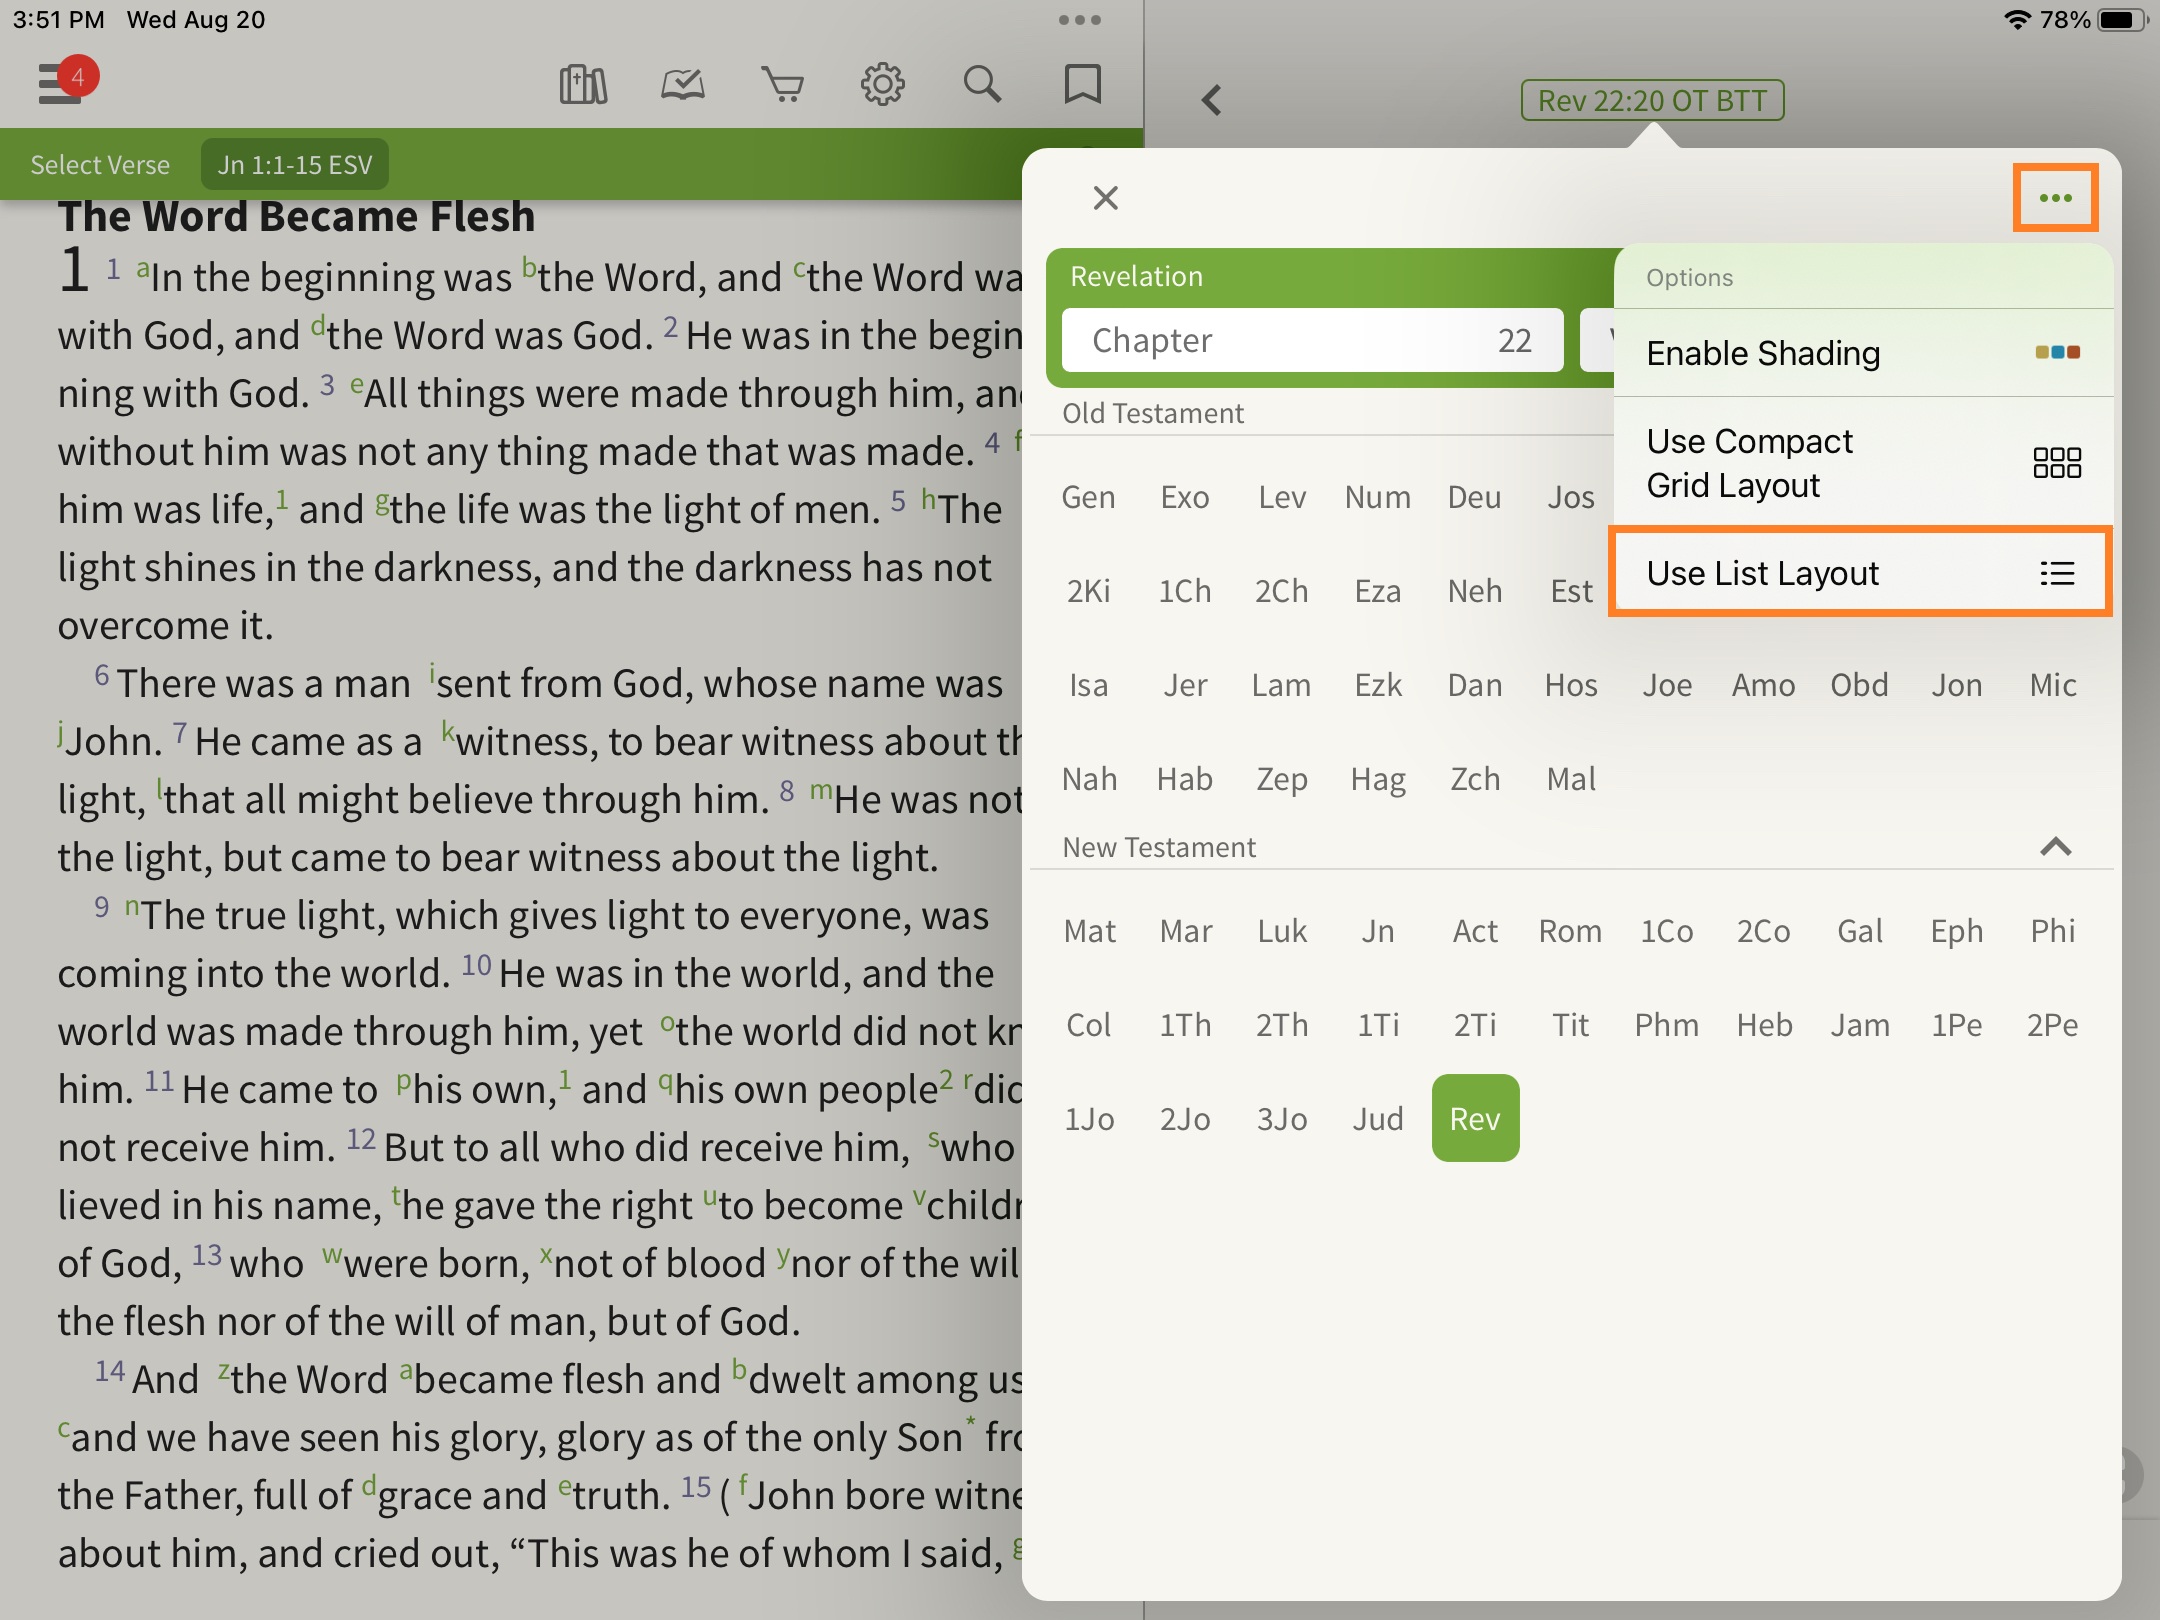Open the hamburger menu with notification badge
Screen dimensions: 2160x1620
62,84
